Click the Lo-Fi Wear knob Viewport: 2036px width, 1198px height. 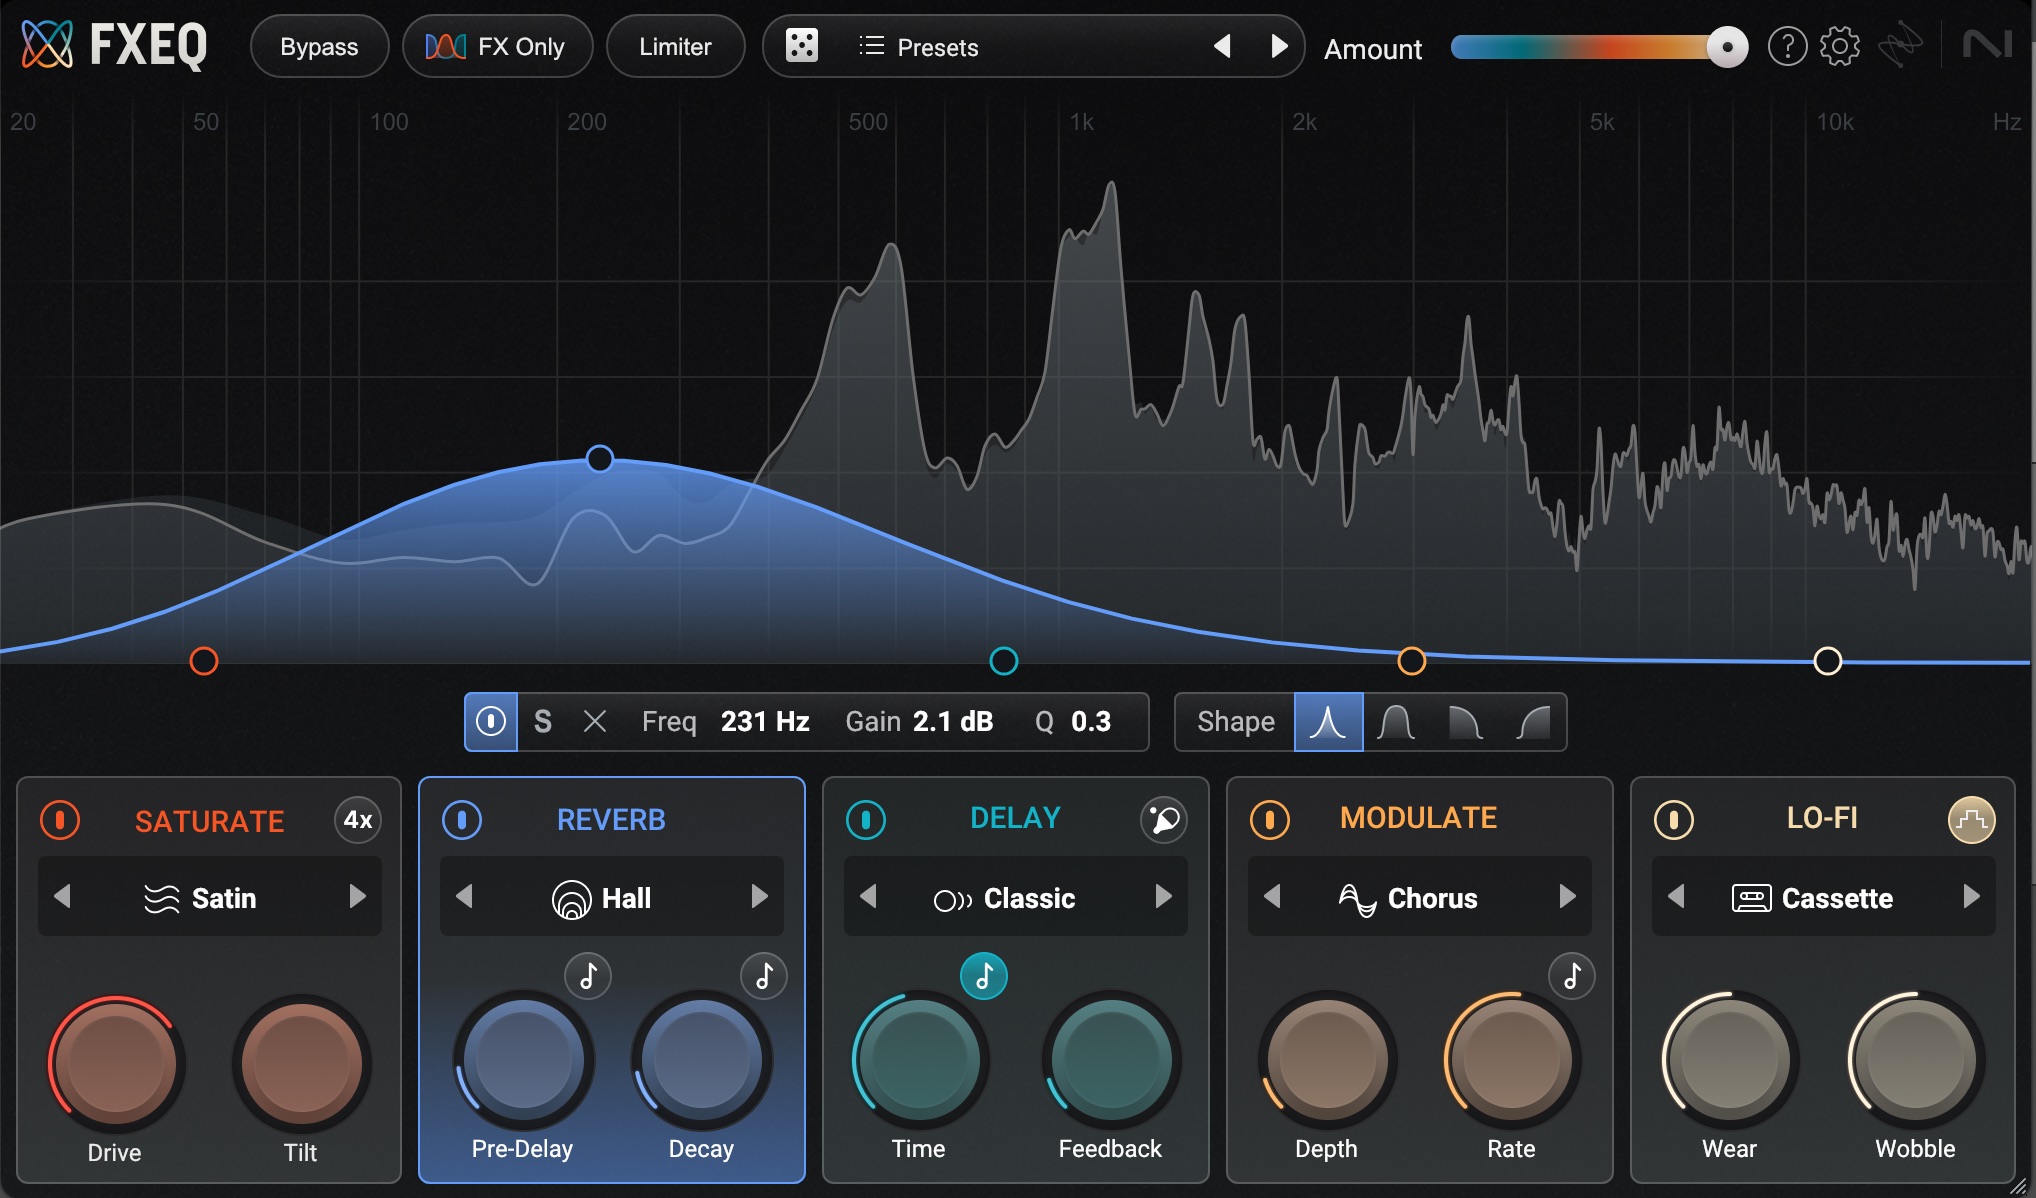tap(1729, 1060)
